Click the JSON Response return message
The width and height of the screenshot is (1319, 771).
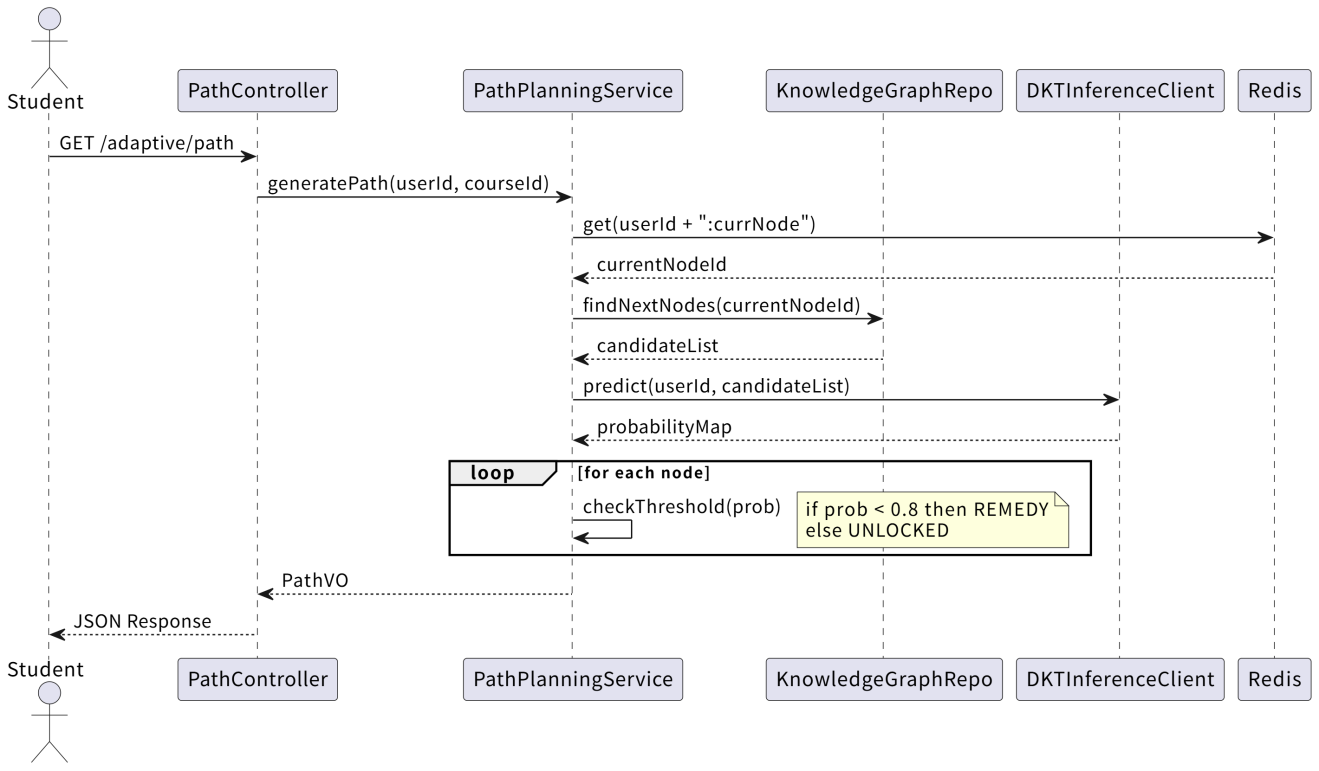142,621
